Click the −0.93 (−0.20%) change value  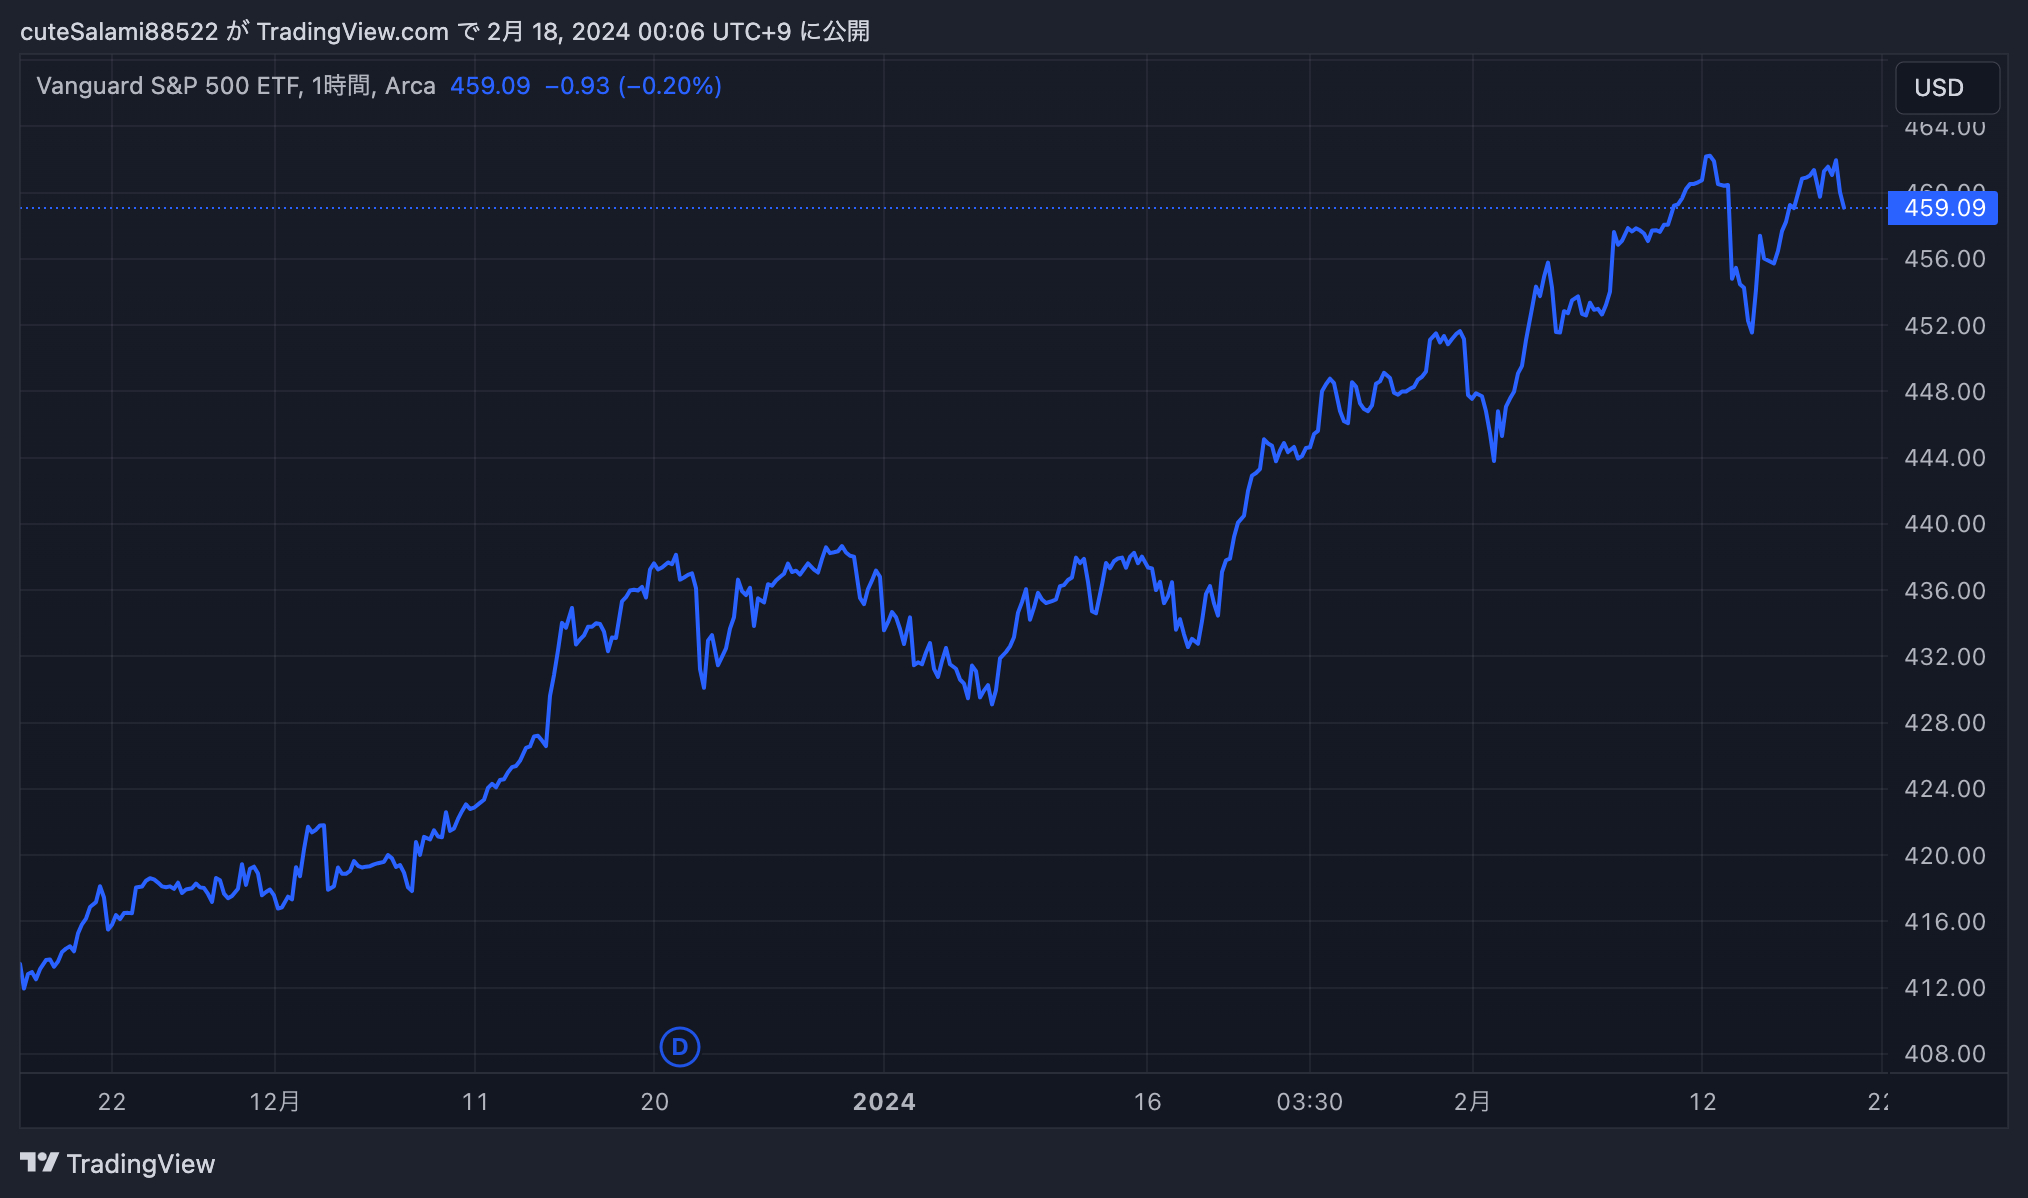633,86
